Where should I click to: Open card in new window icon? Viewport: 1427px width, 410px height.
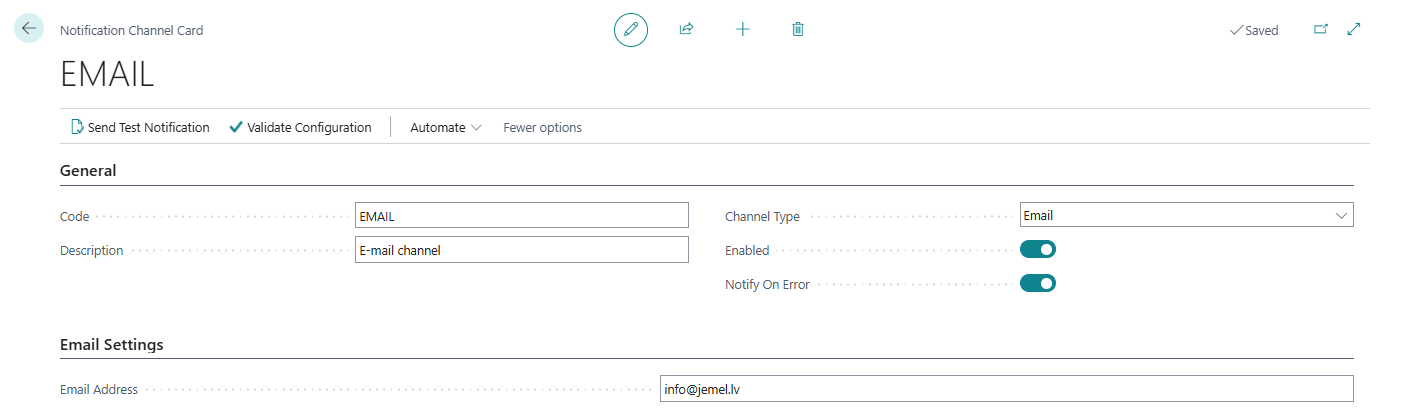point(1320,30)
